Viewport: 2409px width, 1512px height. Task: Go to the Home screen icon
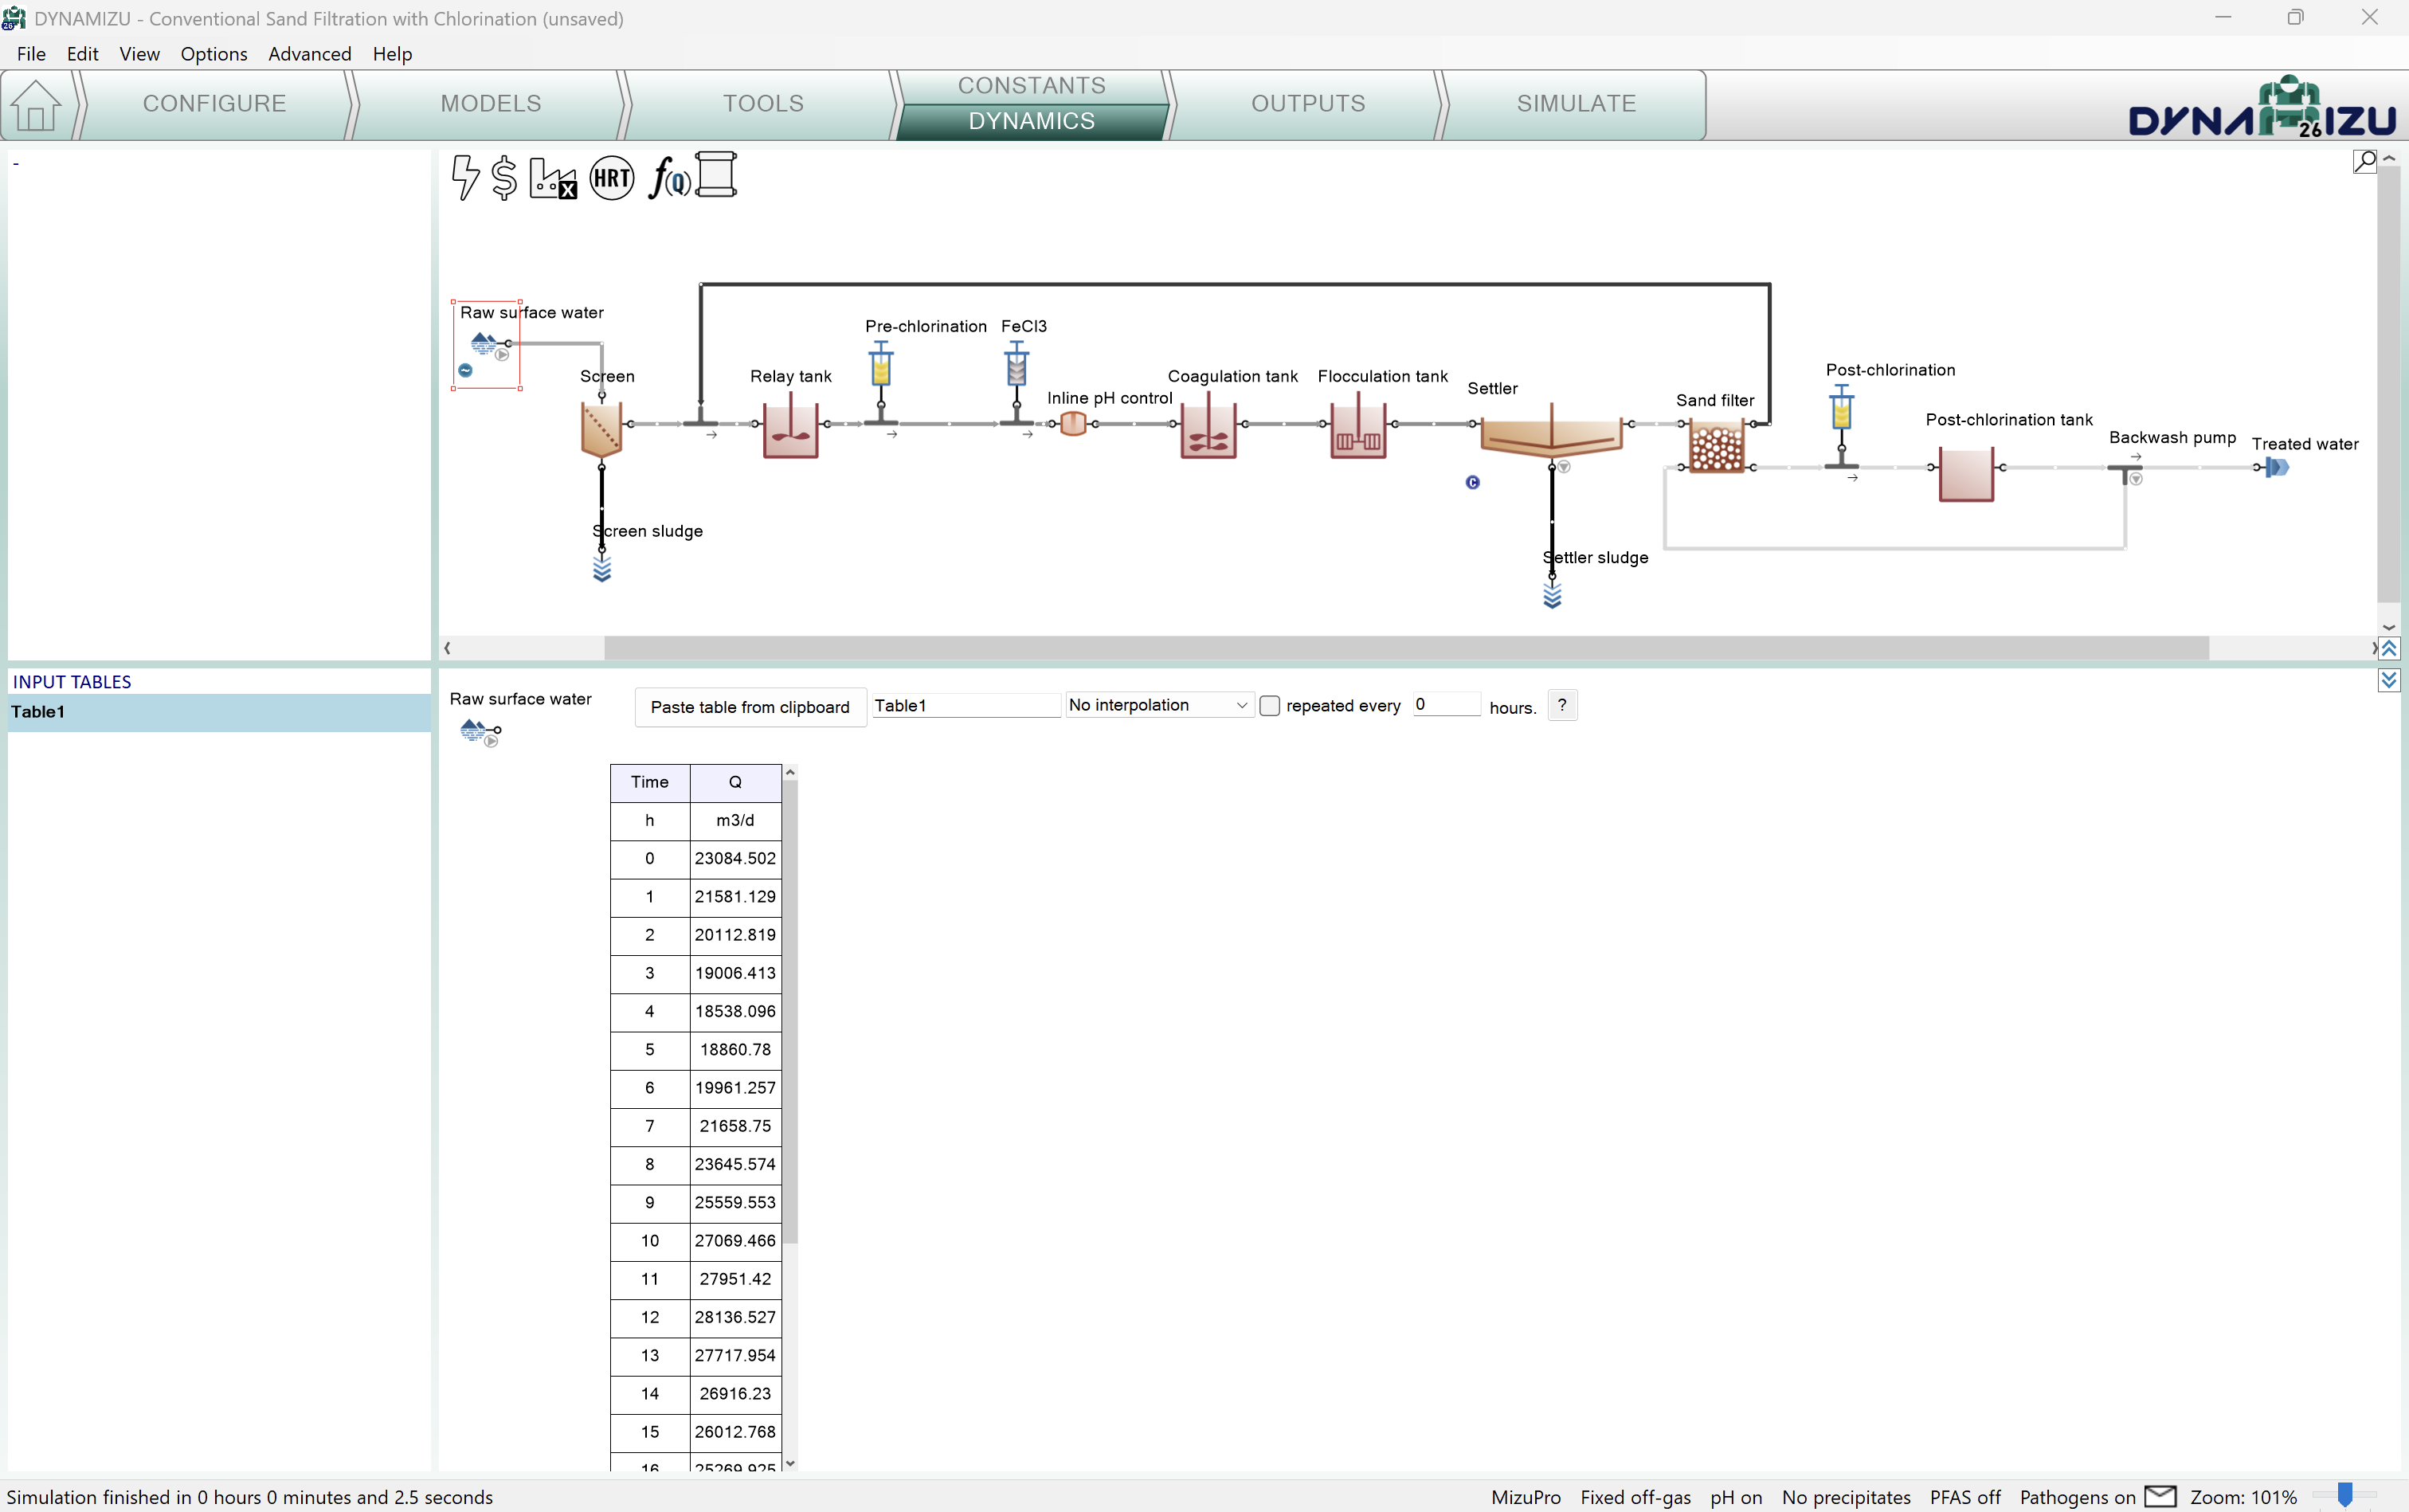36,104
